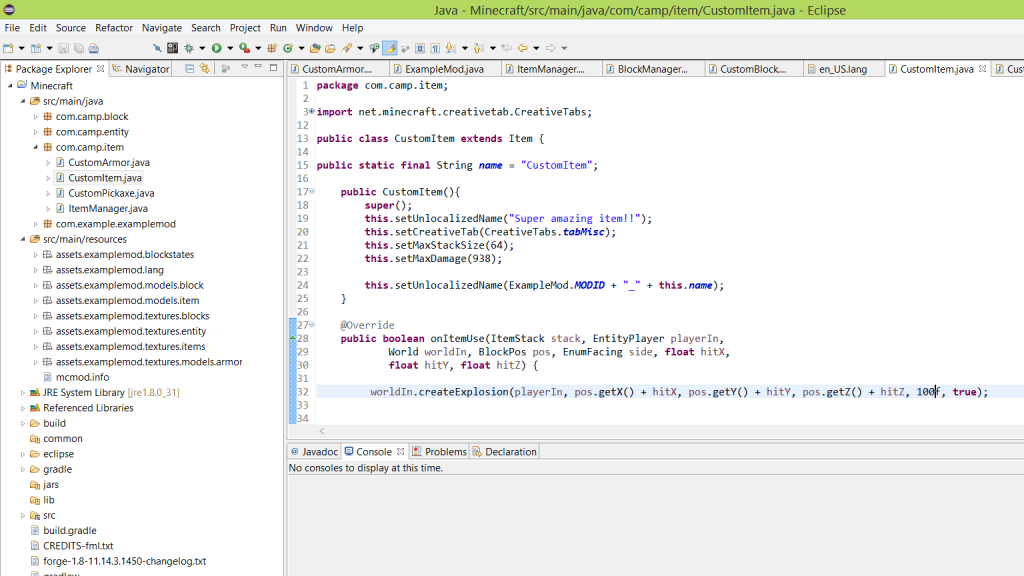1024x576 pixels.
Task: Collapse All in the Package Explorer
Action: pyautogui.click(x=190, y=69)
